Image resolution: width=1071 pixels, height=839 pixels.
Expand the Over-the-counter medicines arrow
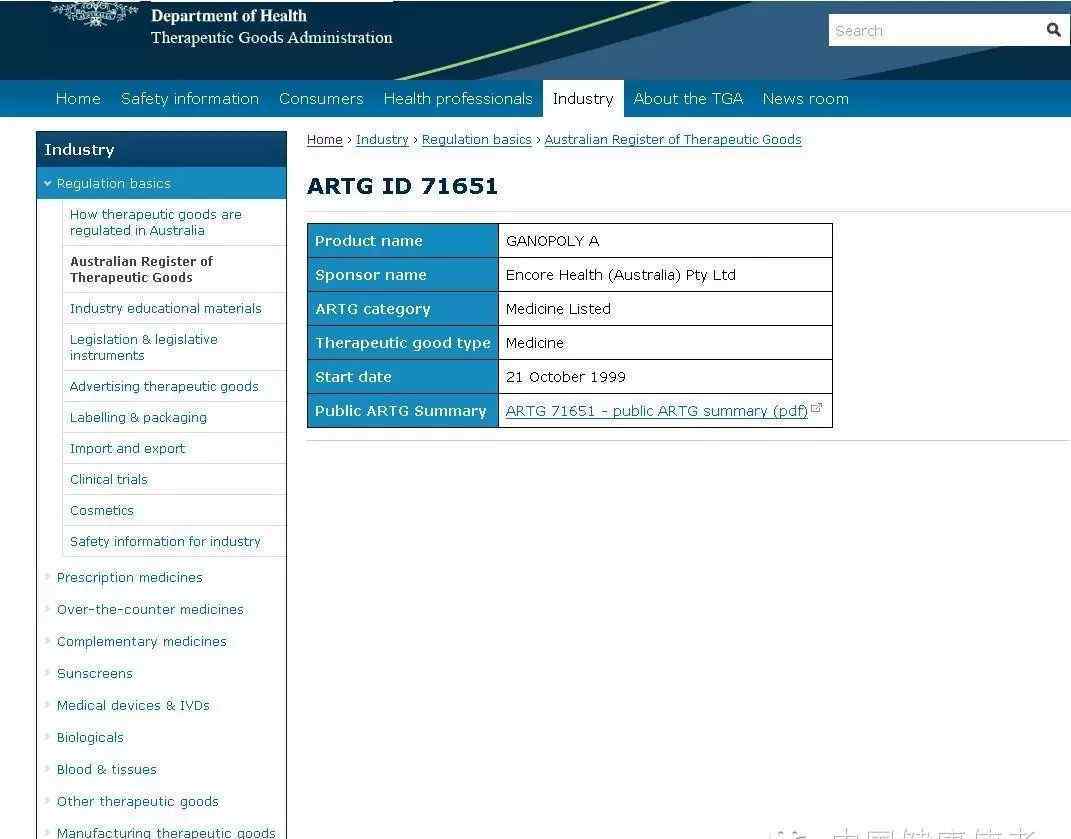click(47, 609)
